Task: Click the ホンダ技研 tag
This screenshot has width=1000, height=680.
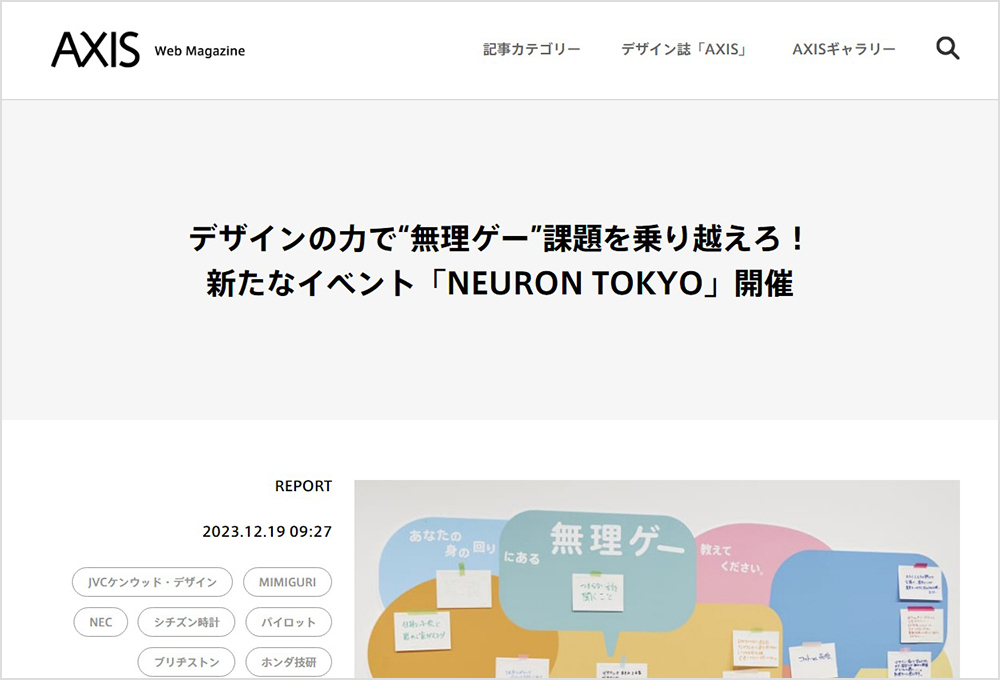Action: click(288, 662)
